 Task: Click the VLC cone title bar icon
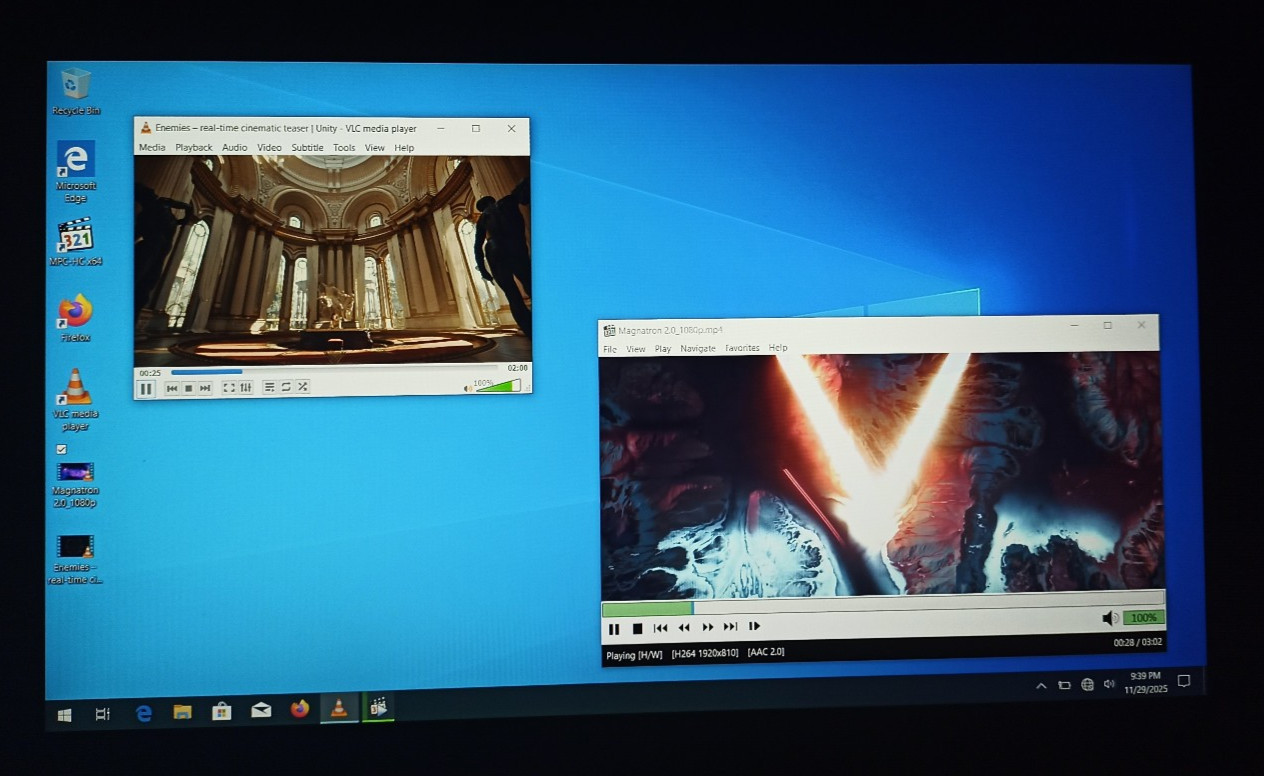[146, 128]
